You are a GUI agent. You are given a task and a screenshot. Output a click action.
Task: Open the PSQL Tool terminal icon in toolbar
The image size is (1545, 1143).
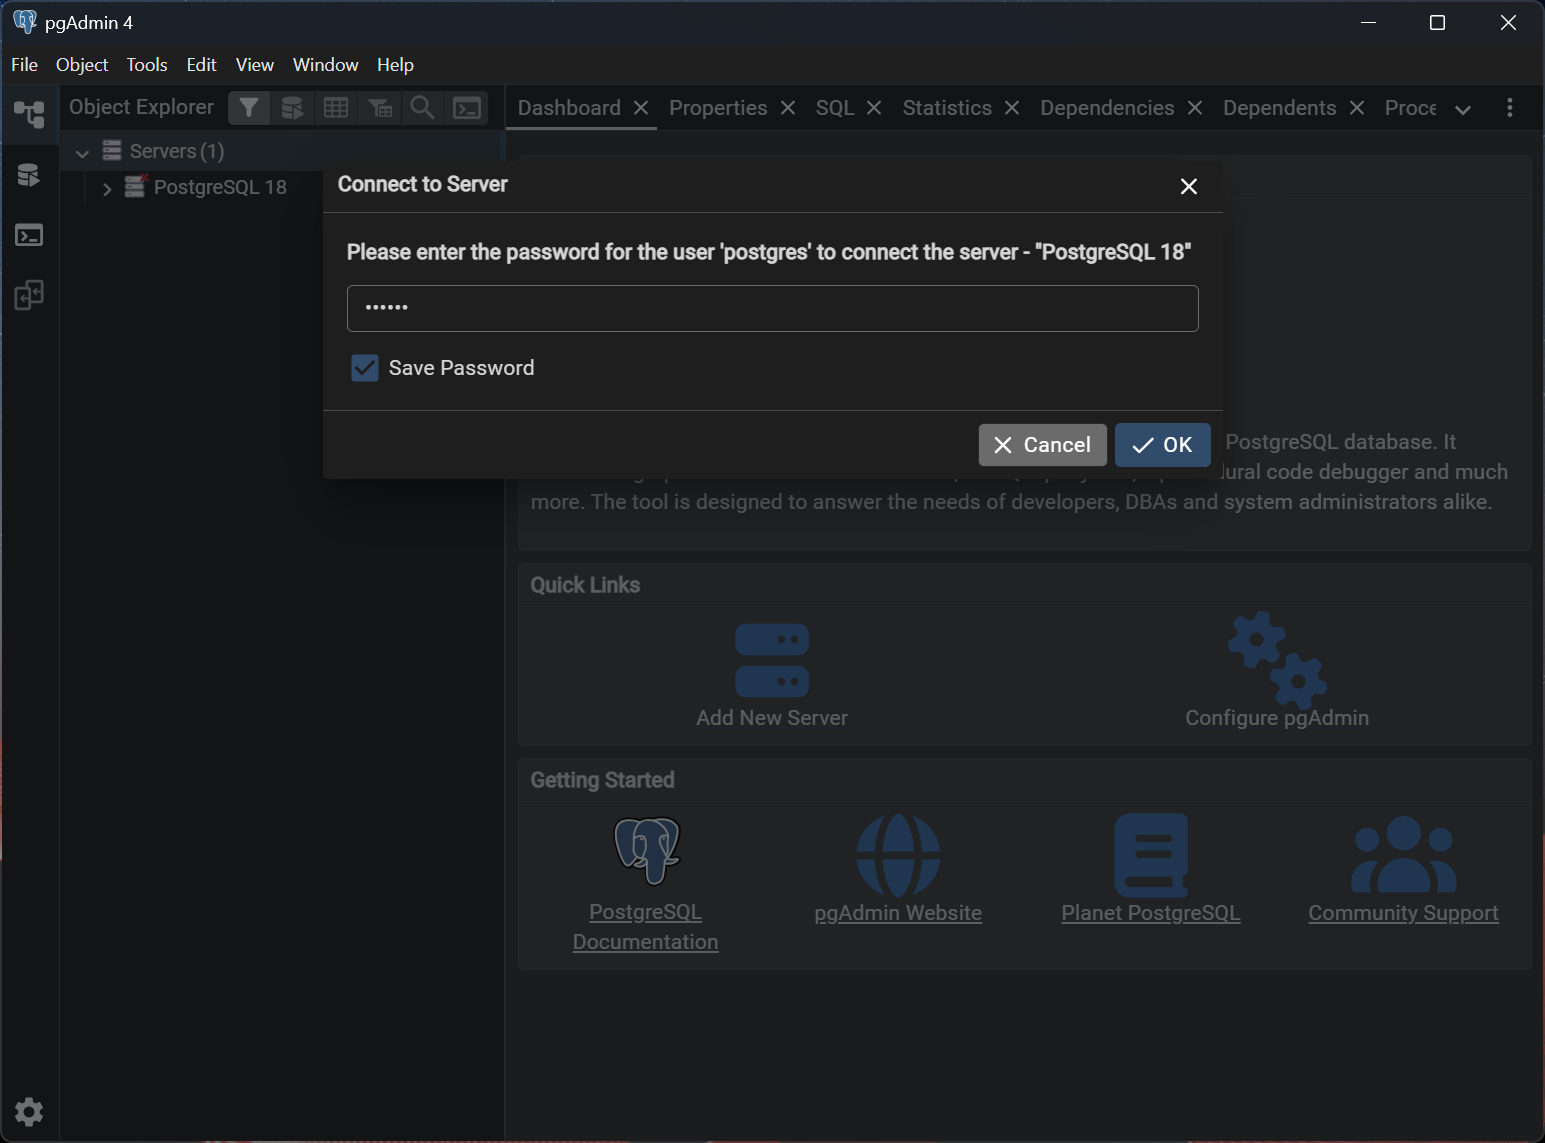(x=467, y=108)
